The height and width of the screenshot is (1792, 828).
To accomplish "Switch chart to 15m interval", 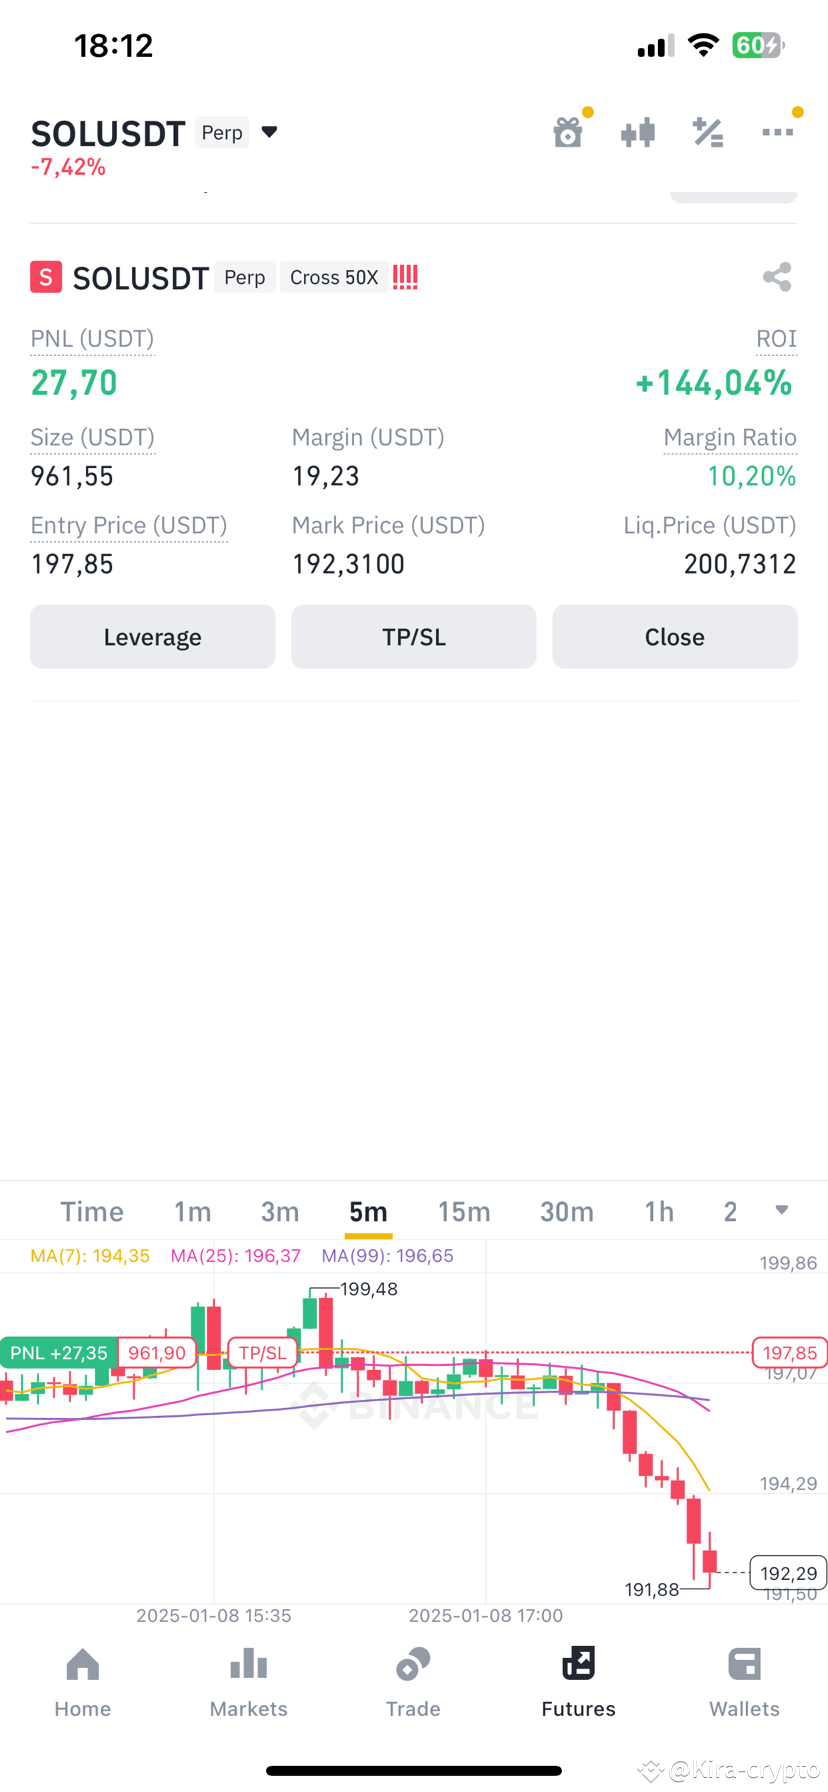I will point(464,1212).
